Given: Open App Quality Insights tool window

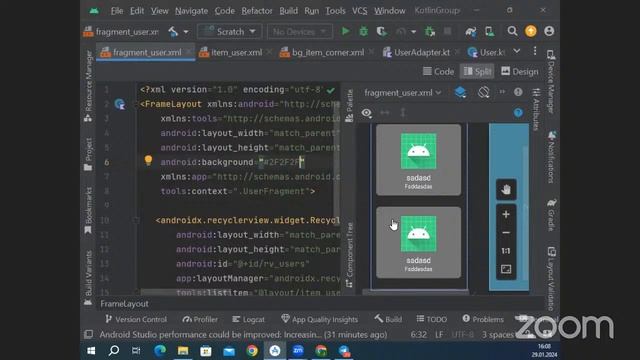Looking at the screenshot, I should point(320,319).
